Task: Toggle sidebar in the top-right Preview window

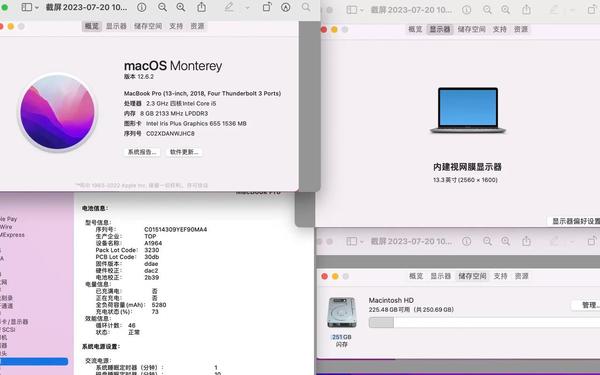Action: [352, 10]
